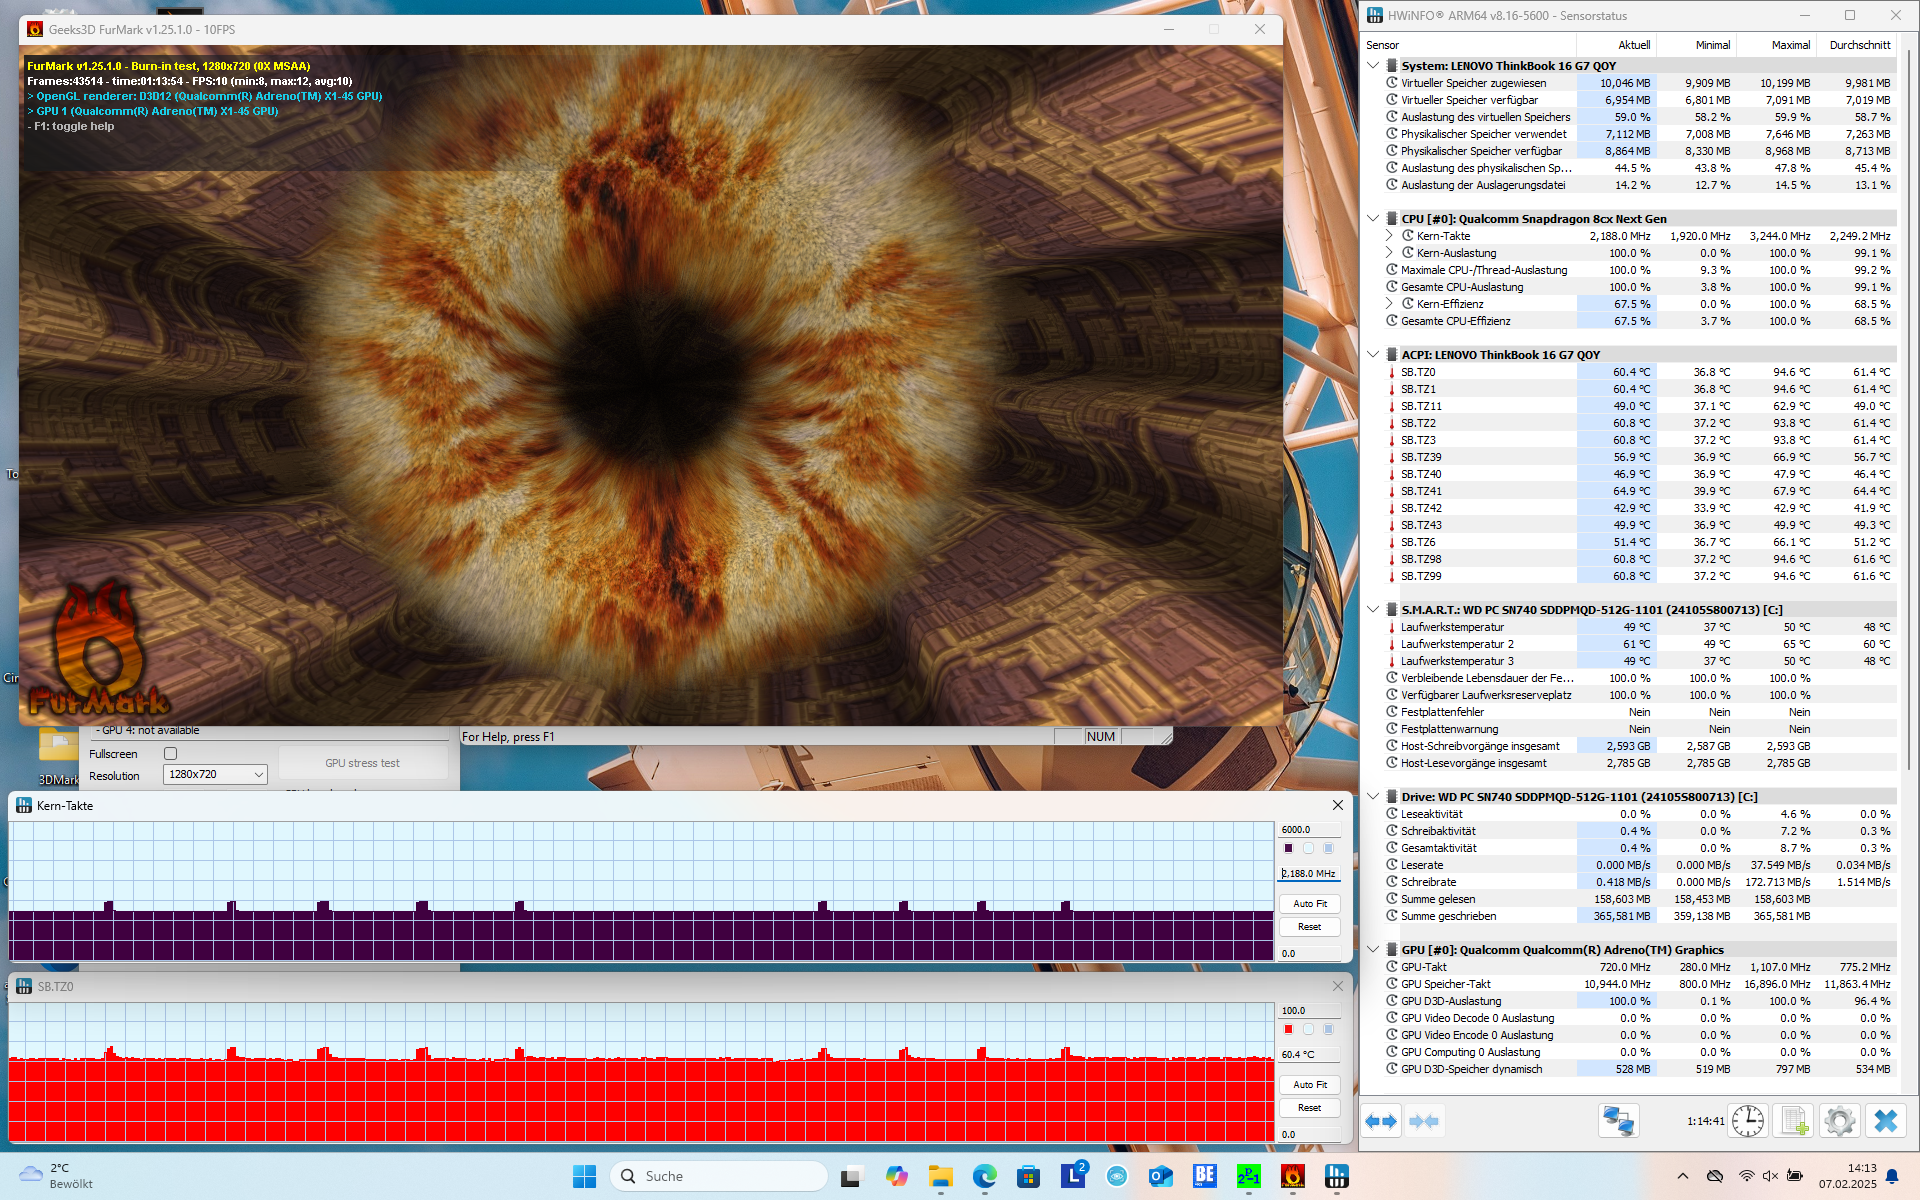Click the Maximal column header
1920x1200 pixels.
click(x=1789, y=45)
